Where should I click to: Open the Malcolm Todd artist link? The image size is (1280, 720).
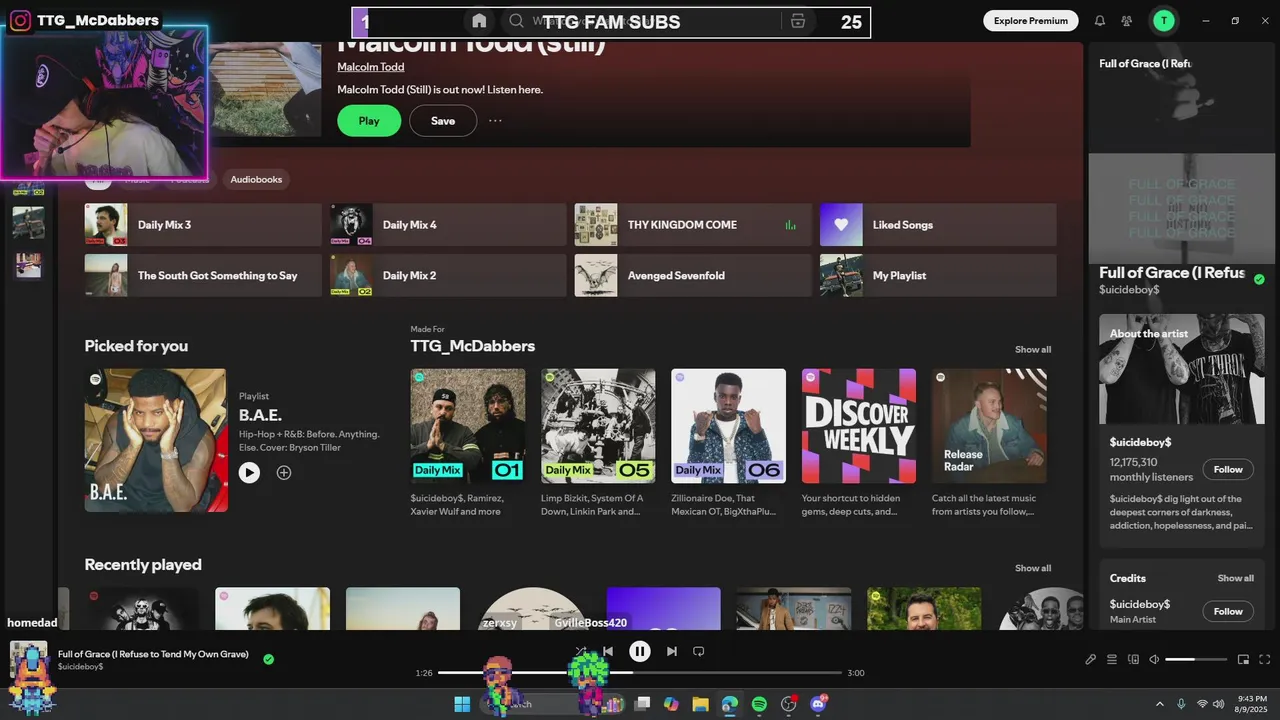tap(371, 67)
